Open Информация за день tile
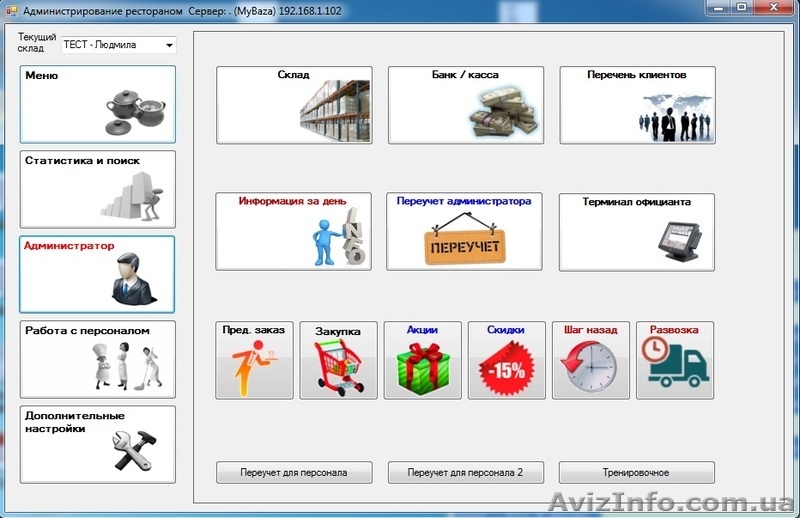 [x=293, y=231]
